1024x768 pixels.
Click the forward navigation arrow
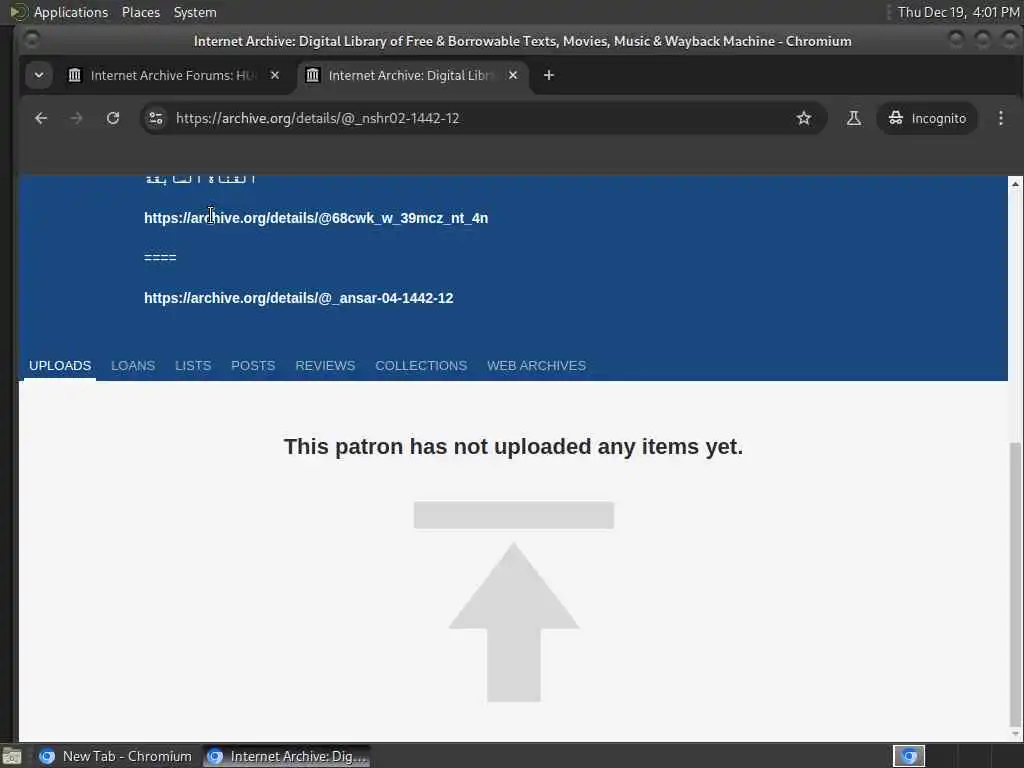76,118
